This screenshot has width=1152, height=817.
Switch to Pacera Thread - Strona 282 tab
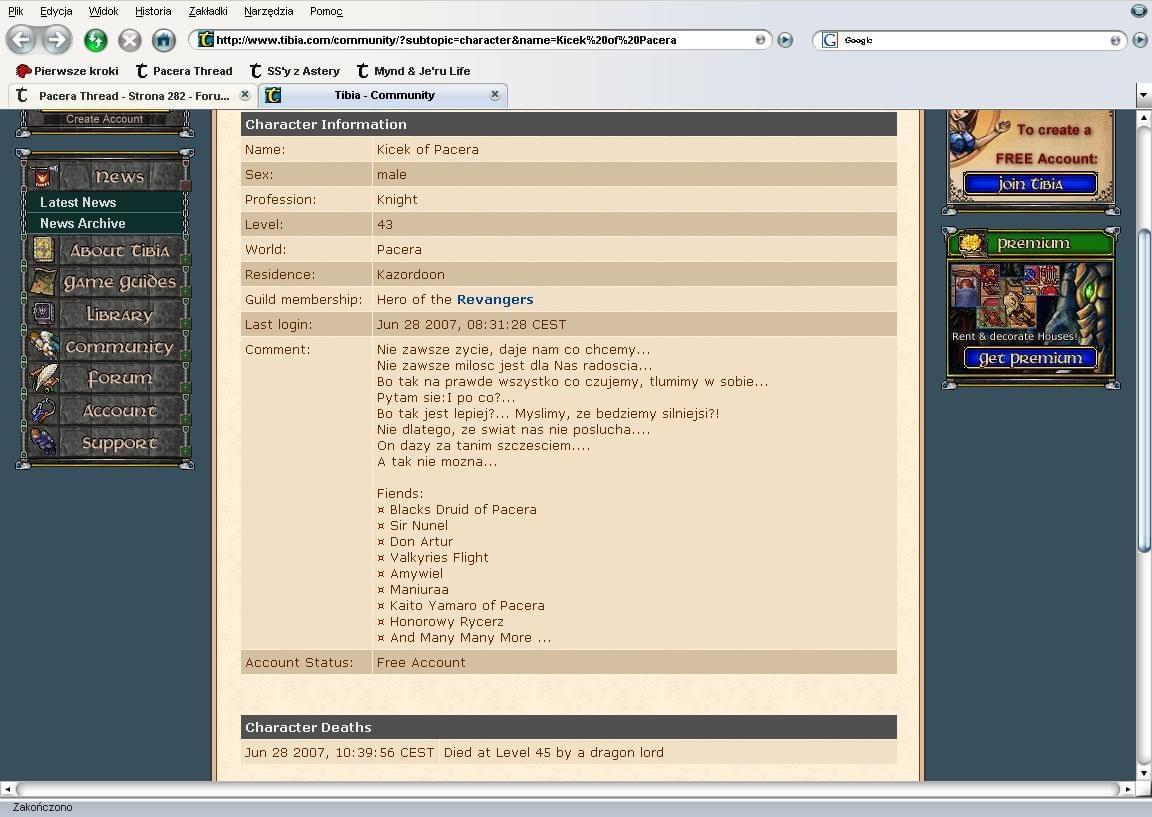click(x=132, y=96)
